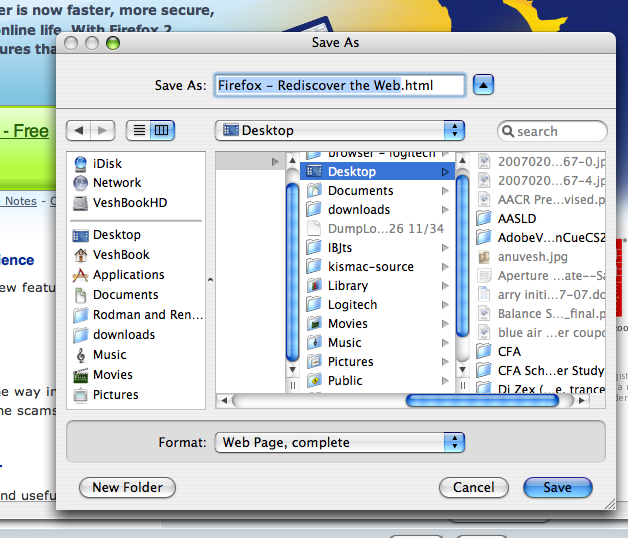Go back with the left arrow button
Viewport: 628px width, 538px height.
78,130
